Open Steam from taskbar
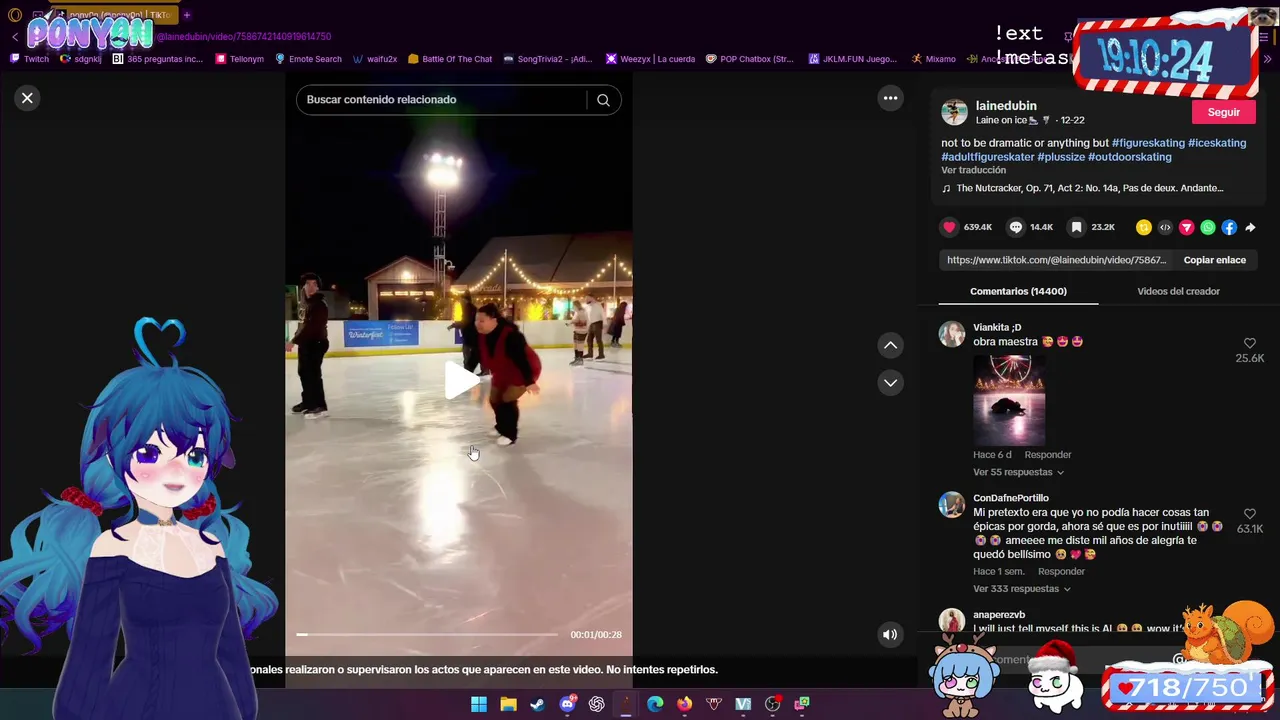 (x=537, y=704)
